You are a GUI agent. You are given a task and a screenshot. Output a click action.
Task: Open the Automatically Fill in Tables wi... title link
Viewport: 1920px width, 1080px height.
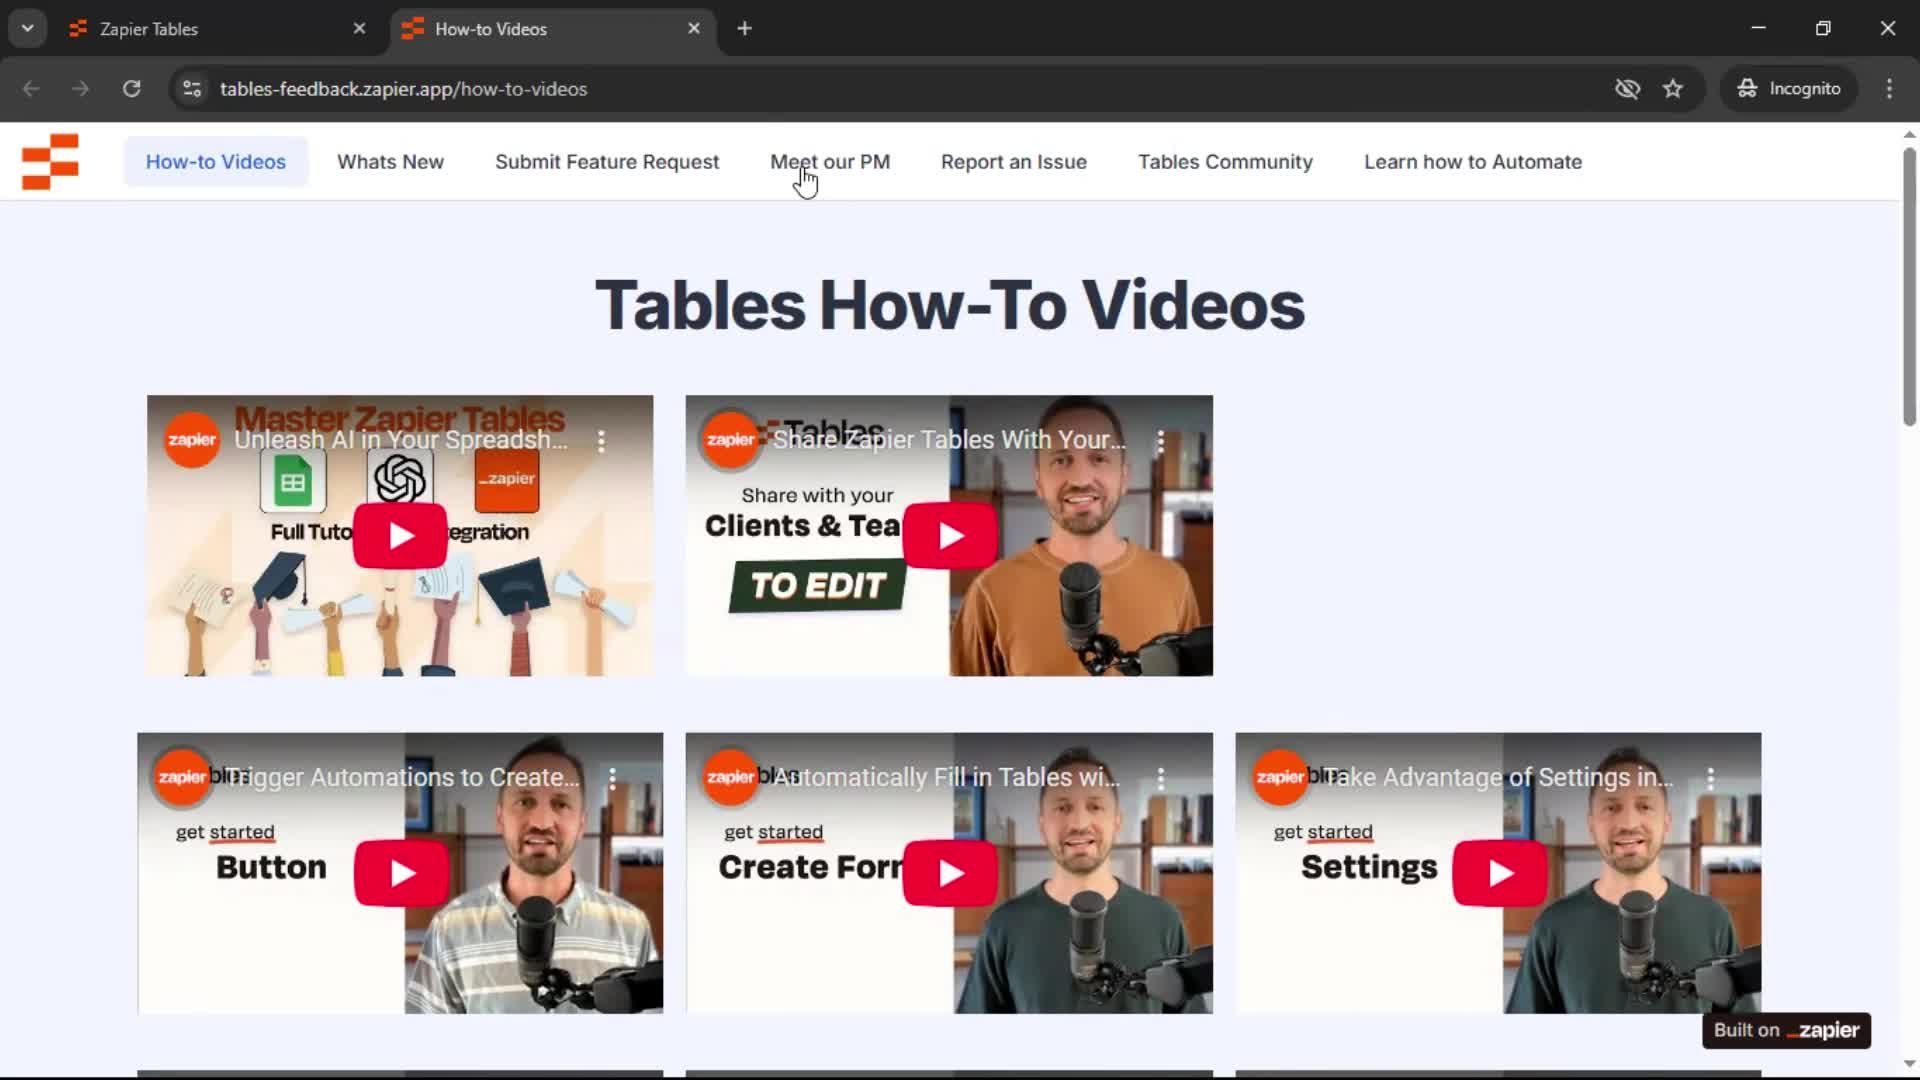pyautogui.click(x=946, y=777)
